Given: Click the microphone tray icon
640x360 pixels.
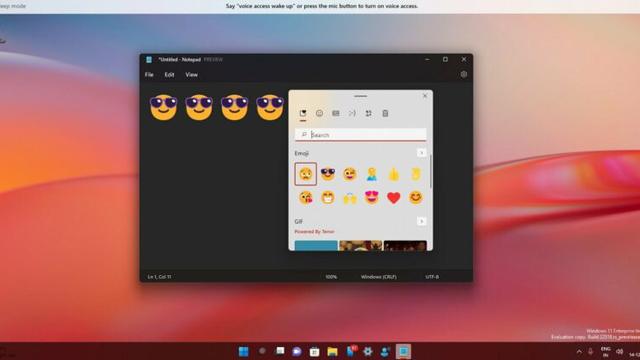Looking at the screenshot, I should 590,351.
